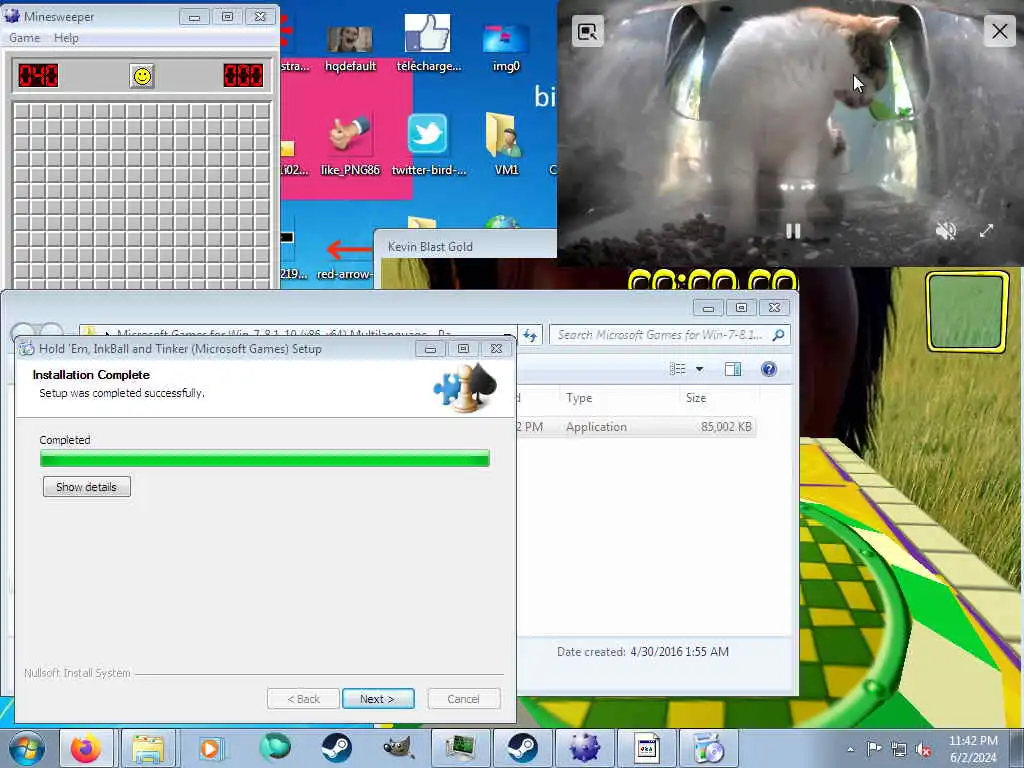Viewport: 1024px width, 768px height.
Task: Click the setup installer title bar icon
Action: 27,349
